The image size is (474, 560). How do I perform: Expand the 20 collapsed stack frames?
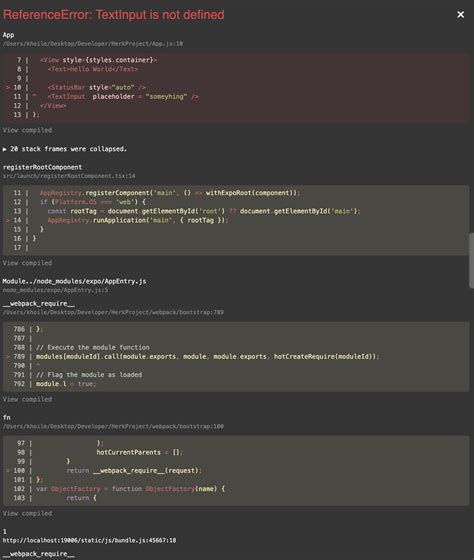(65, 149)
